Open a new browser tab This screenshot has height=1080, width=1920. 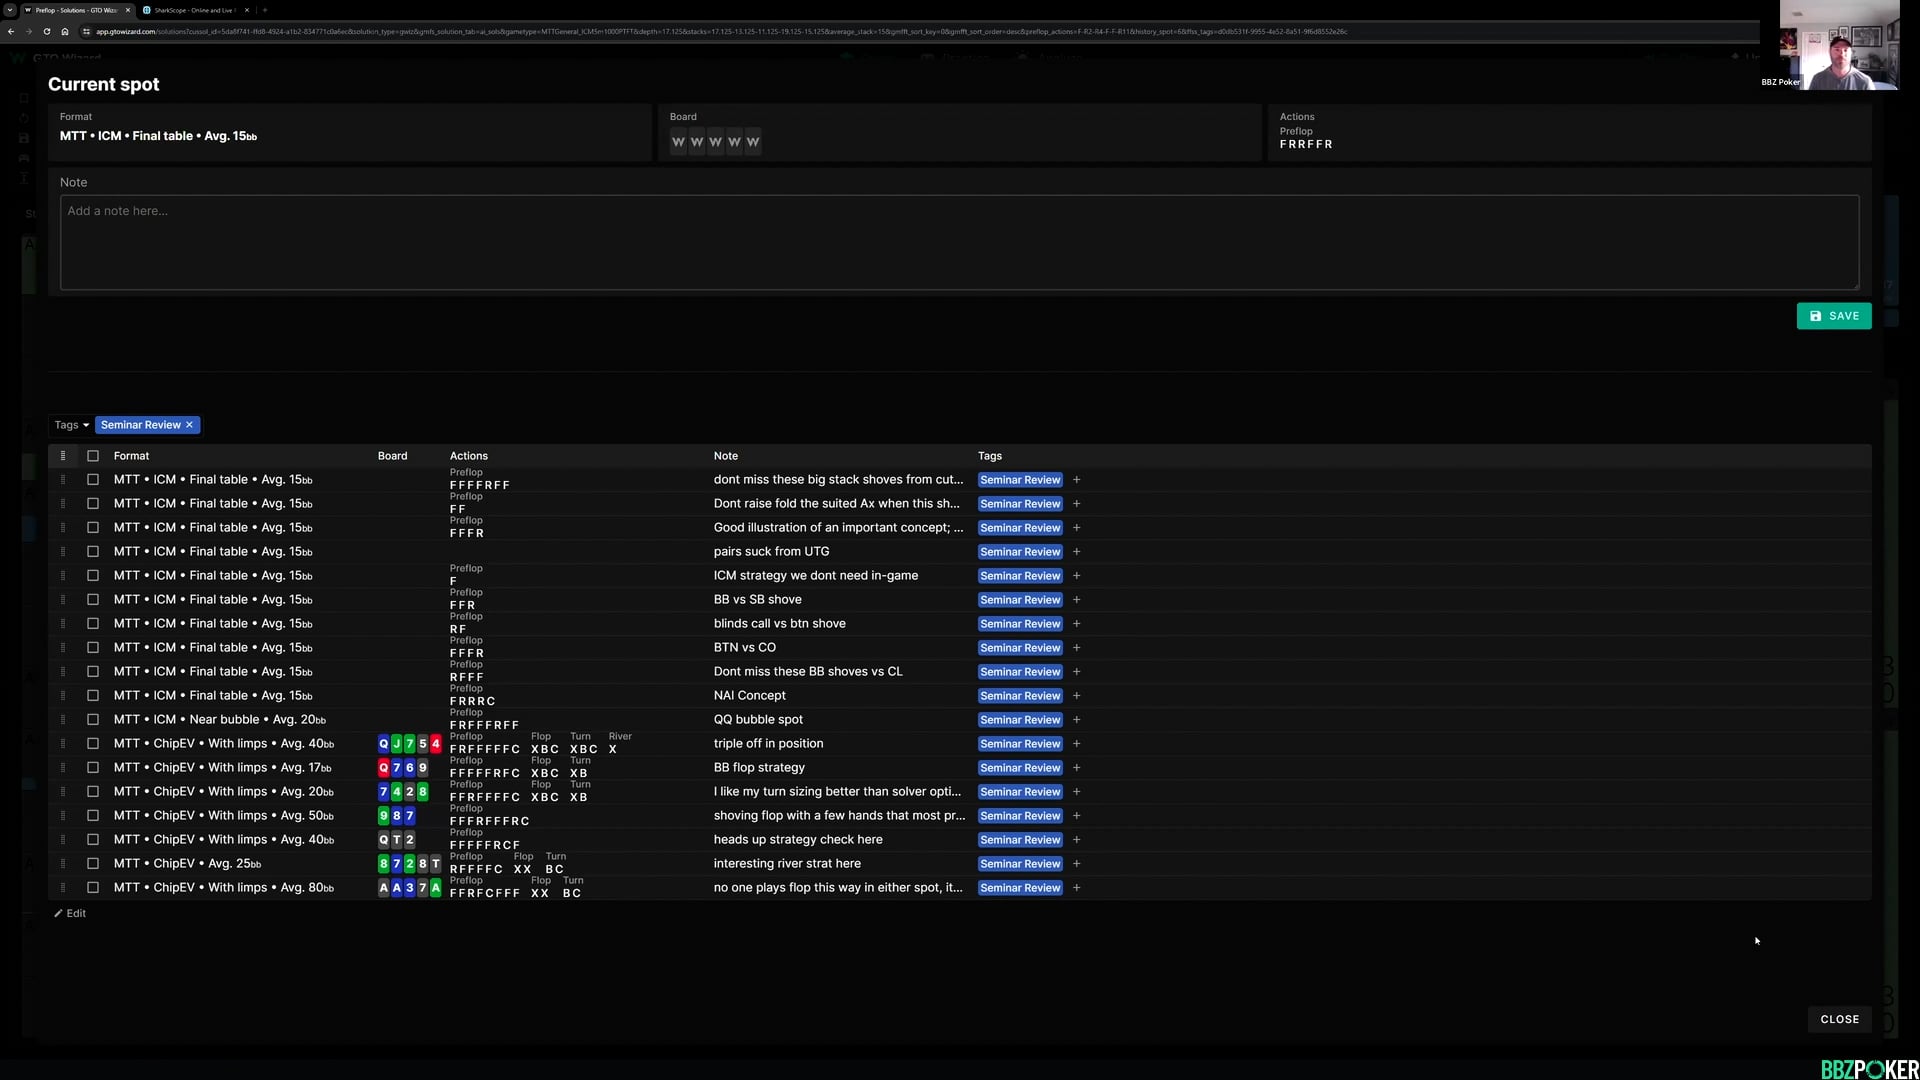pos(265,10)
